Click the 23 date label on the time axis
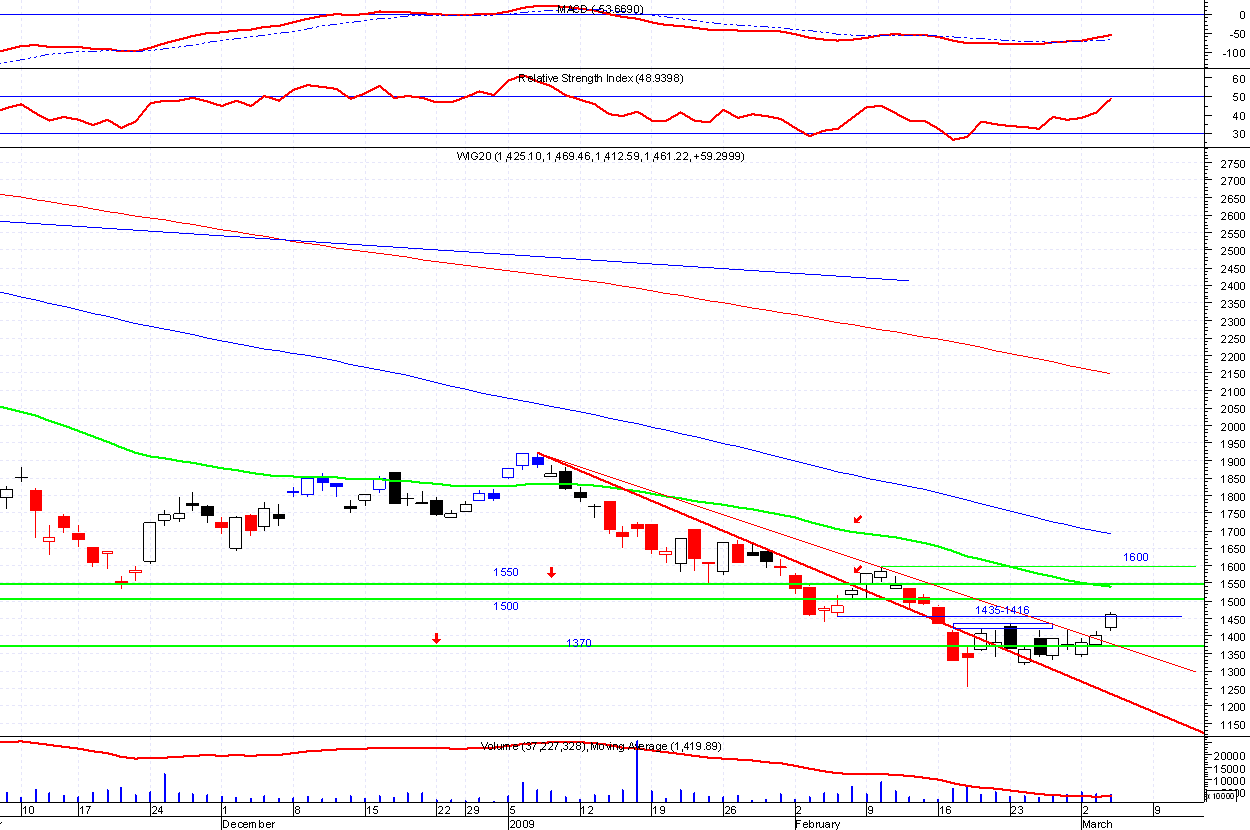This screenshot has height=830, width=1250. 1016,810
